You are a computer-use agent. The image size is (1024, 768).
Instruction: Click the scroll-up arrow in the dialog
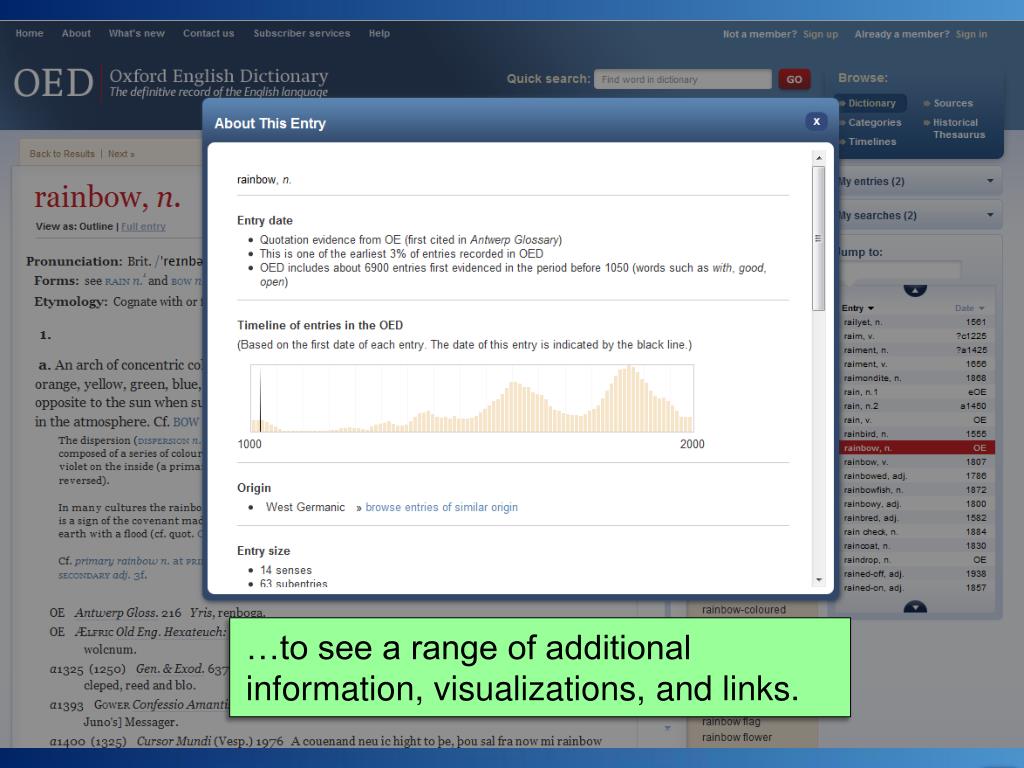818,158
